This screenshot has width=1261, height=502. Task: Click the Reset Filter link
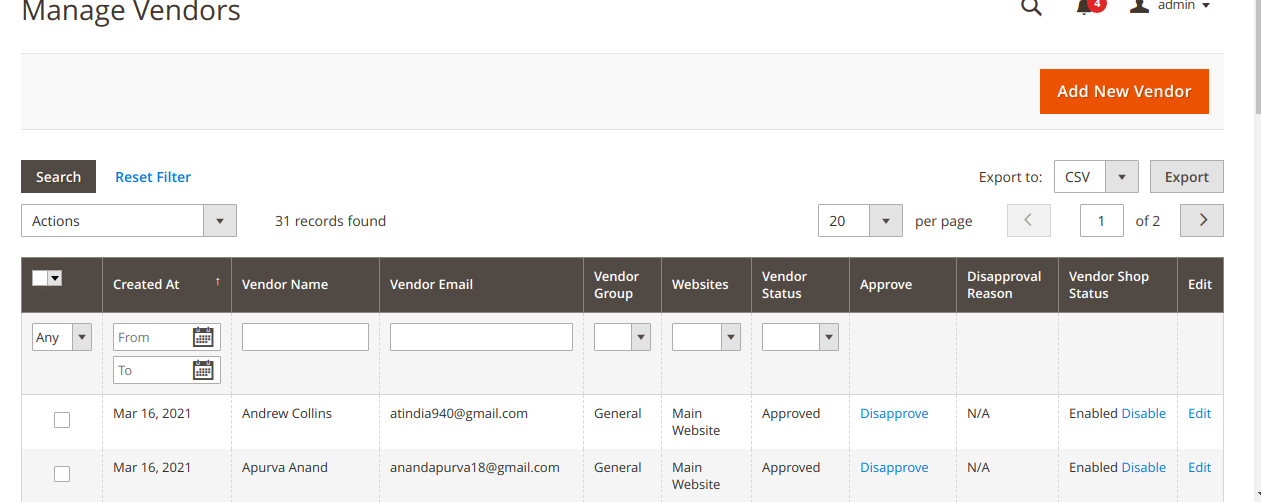(x=153, y=177)
